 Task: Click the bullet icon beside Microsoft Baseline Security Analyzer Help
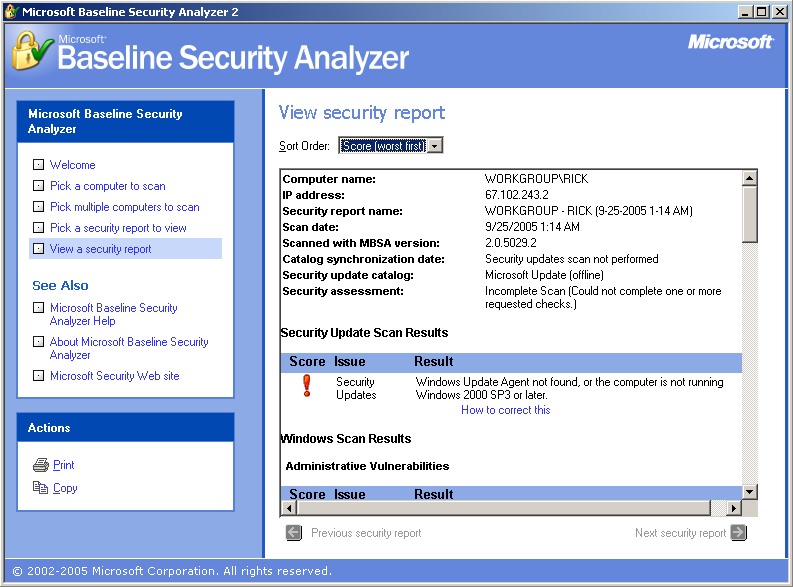[x=38, y=307]
